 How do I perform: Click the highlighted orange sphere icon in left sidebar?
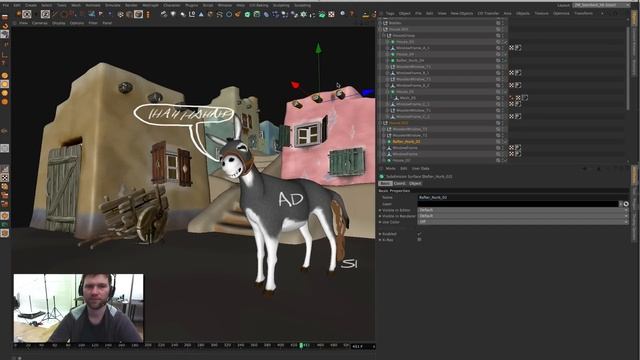pyautogui.click(x=5, y=84)
